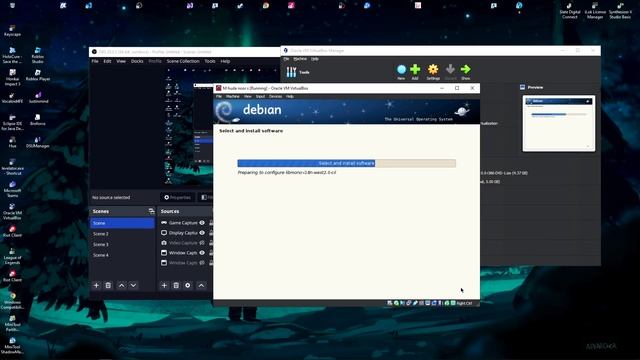Screen dimensions: 640x360
Task: Open Eclipse IDE desktop shortcut
Action: [x=12, y=122]
